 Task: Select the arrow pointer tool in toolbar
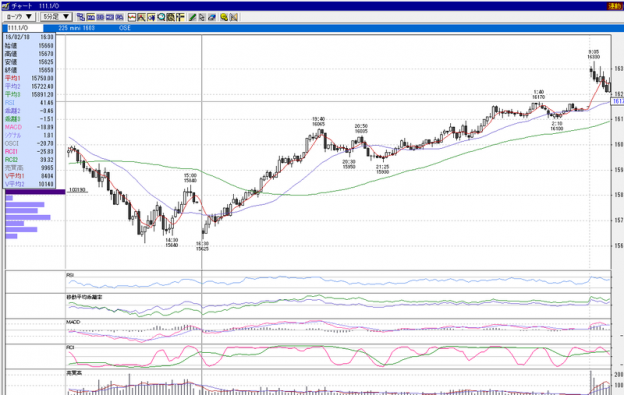click(202, 17)
